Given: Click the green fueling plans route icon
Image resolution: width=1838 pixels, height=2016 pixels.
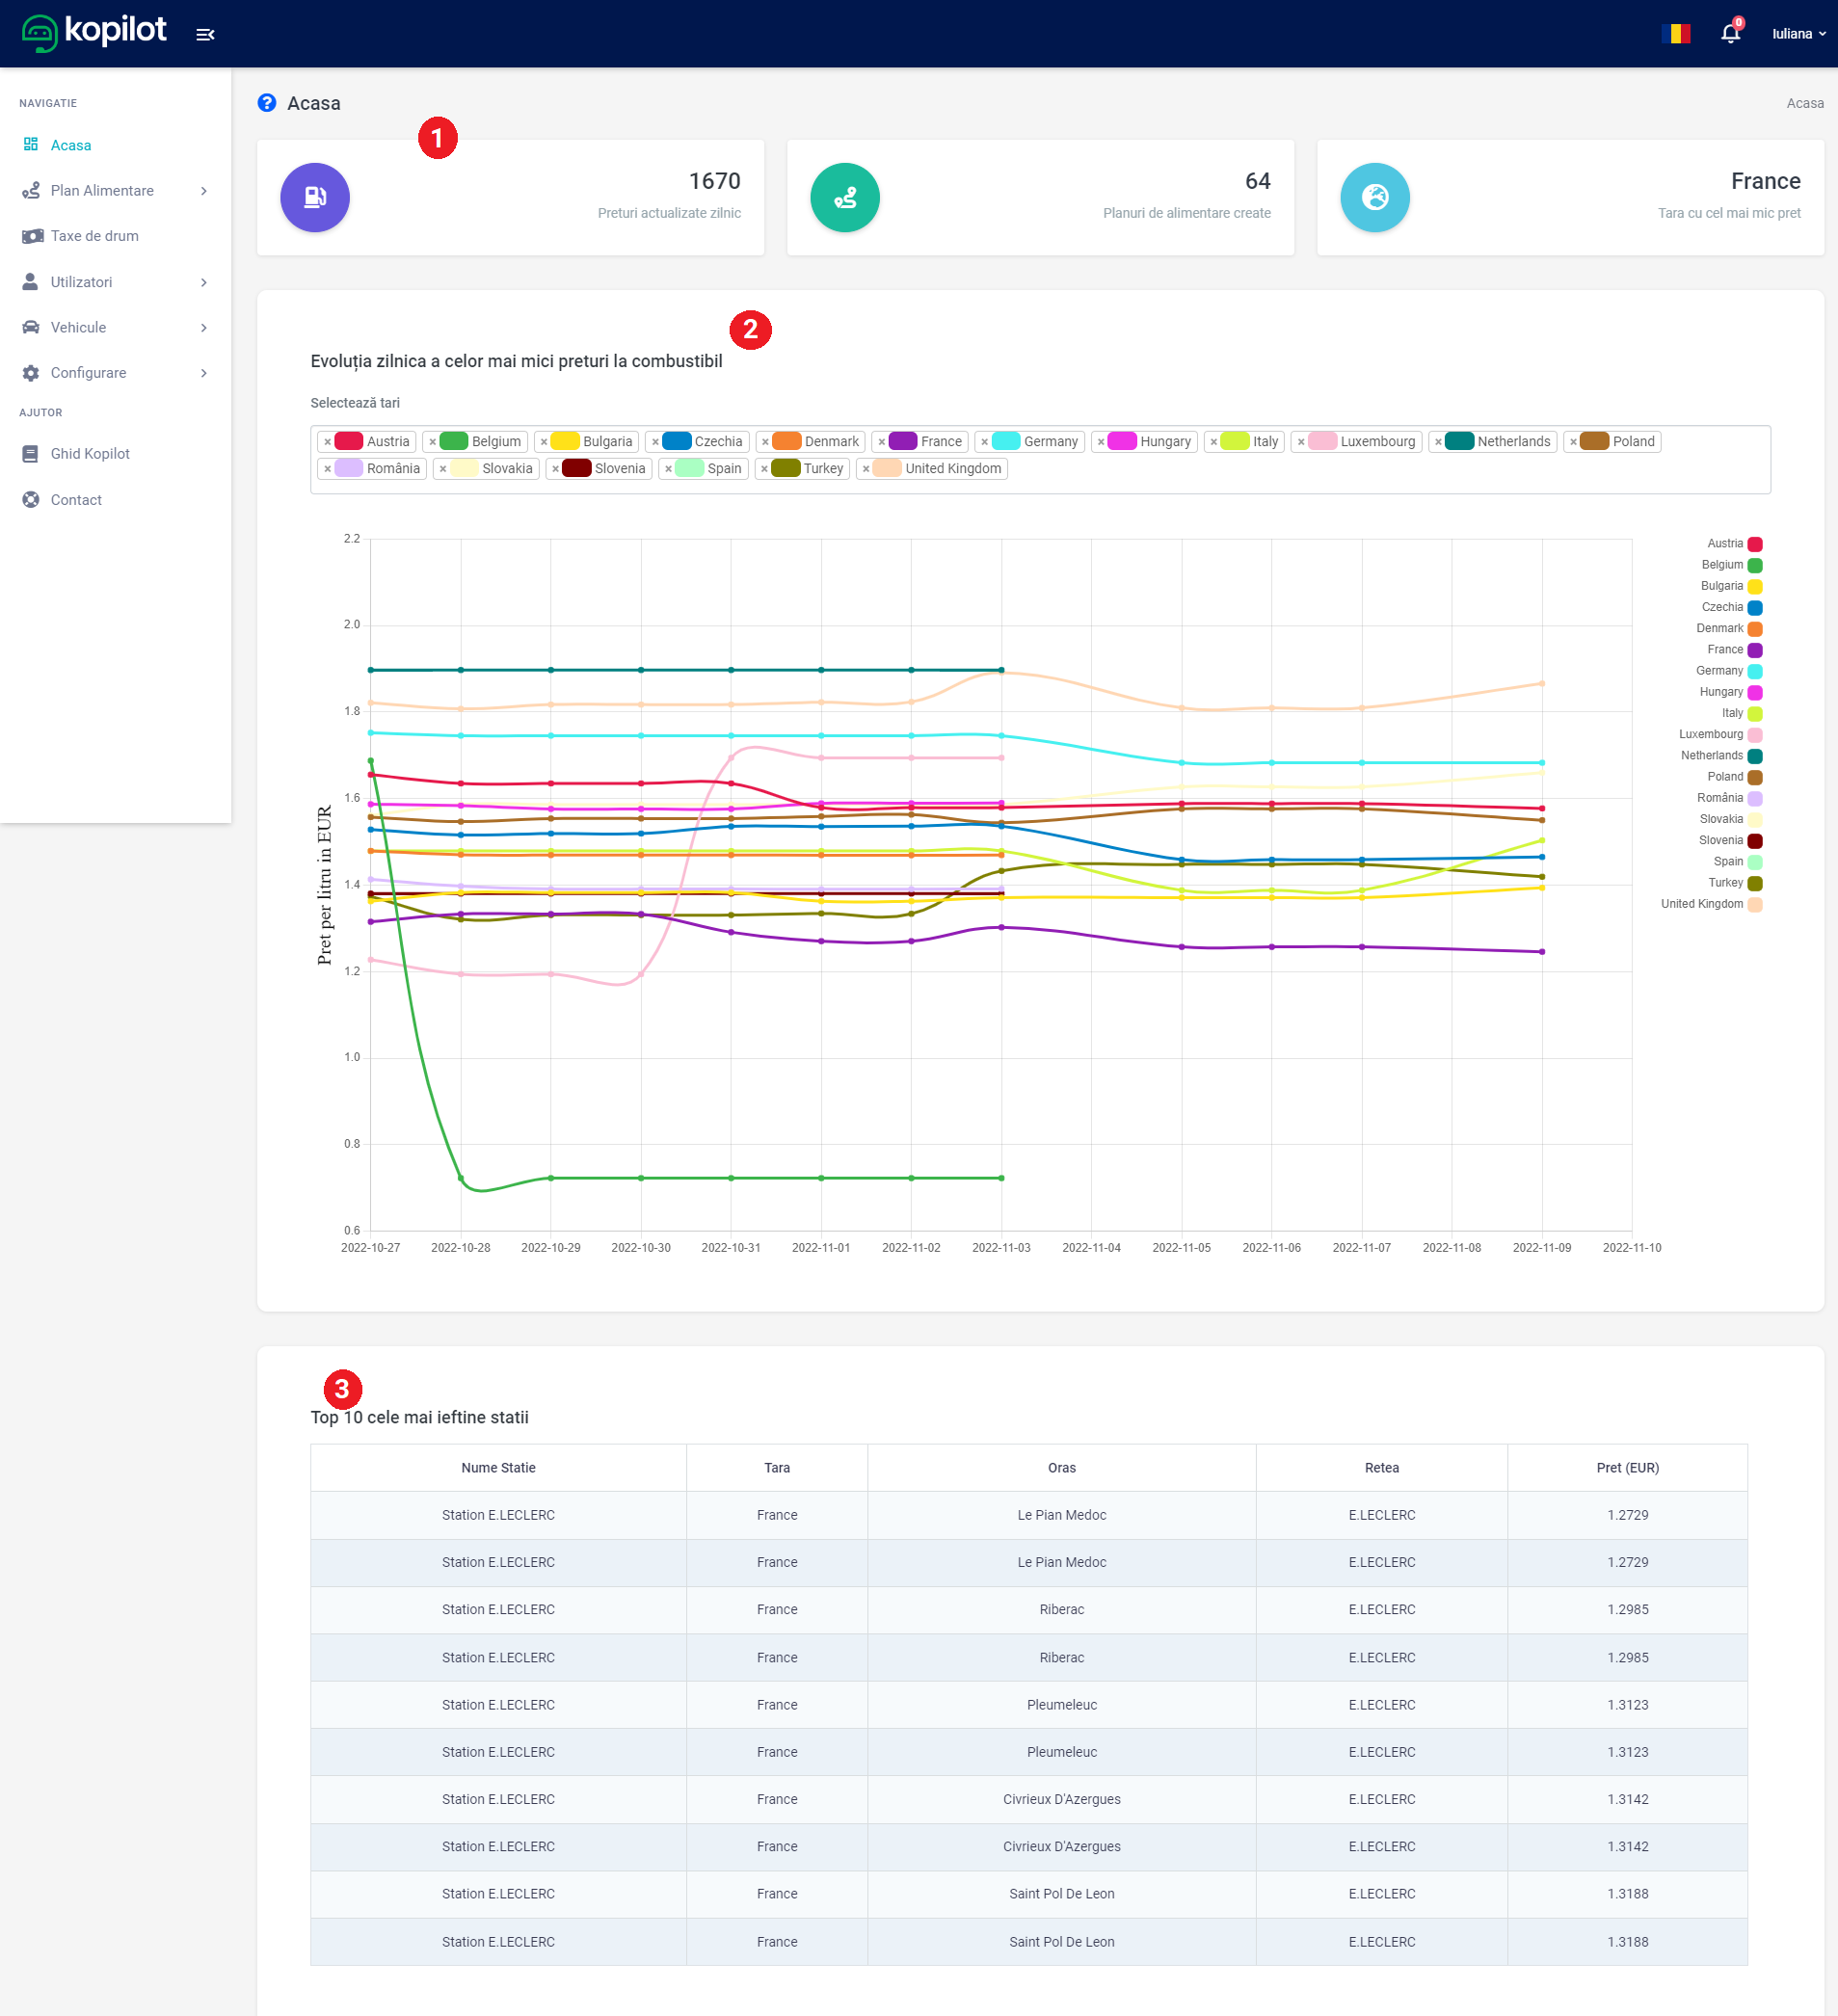Looking at the screenshot, I should click(844, 198).
